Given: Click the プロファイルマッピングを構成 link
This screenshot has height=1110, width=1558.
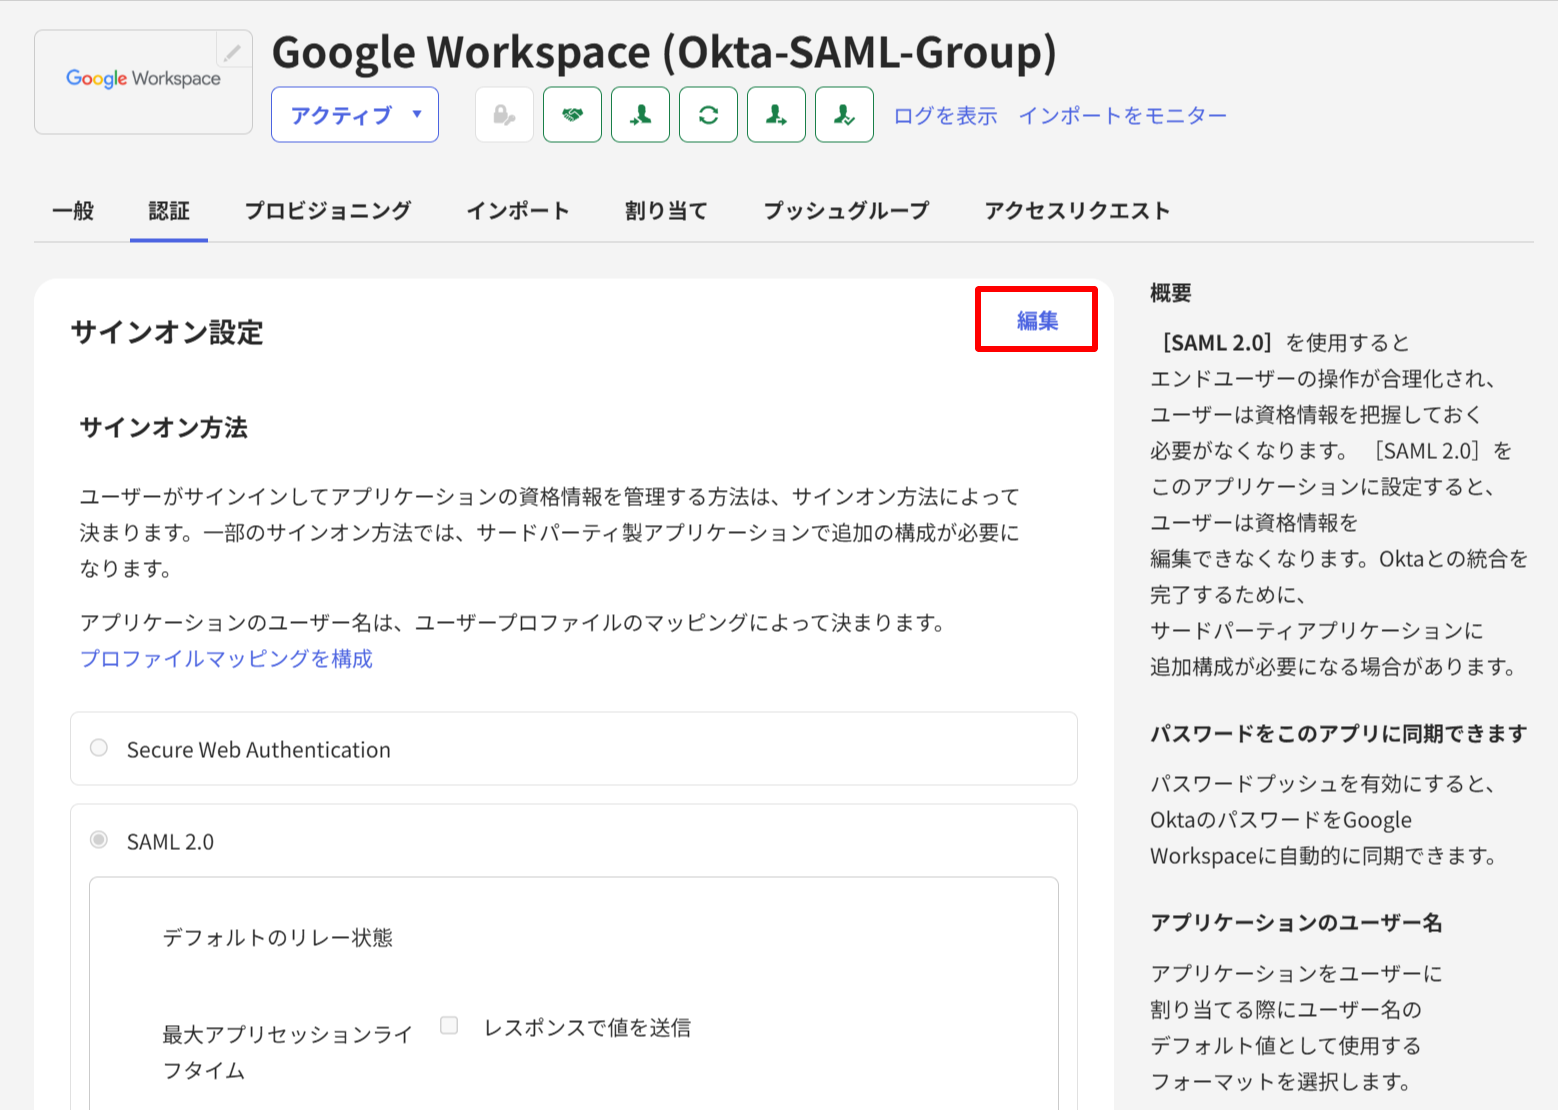Looking at the screenshot, I should pyautogui.click(x=226, y=659).
